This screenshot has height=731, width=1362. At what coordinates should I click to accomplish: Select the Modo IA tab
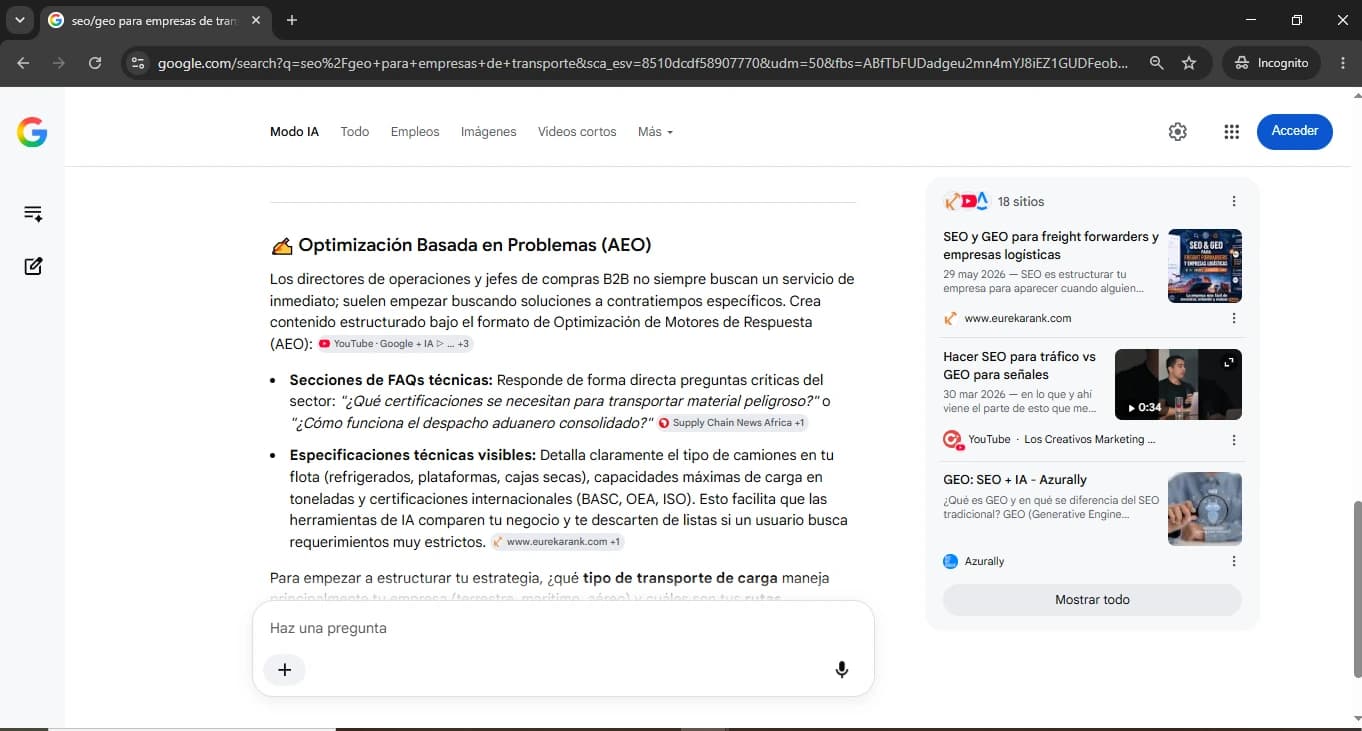coord(294,132)
